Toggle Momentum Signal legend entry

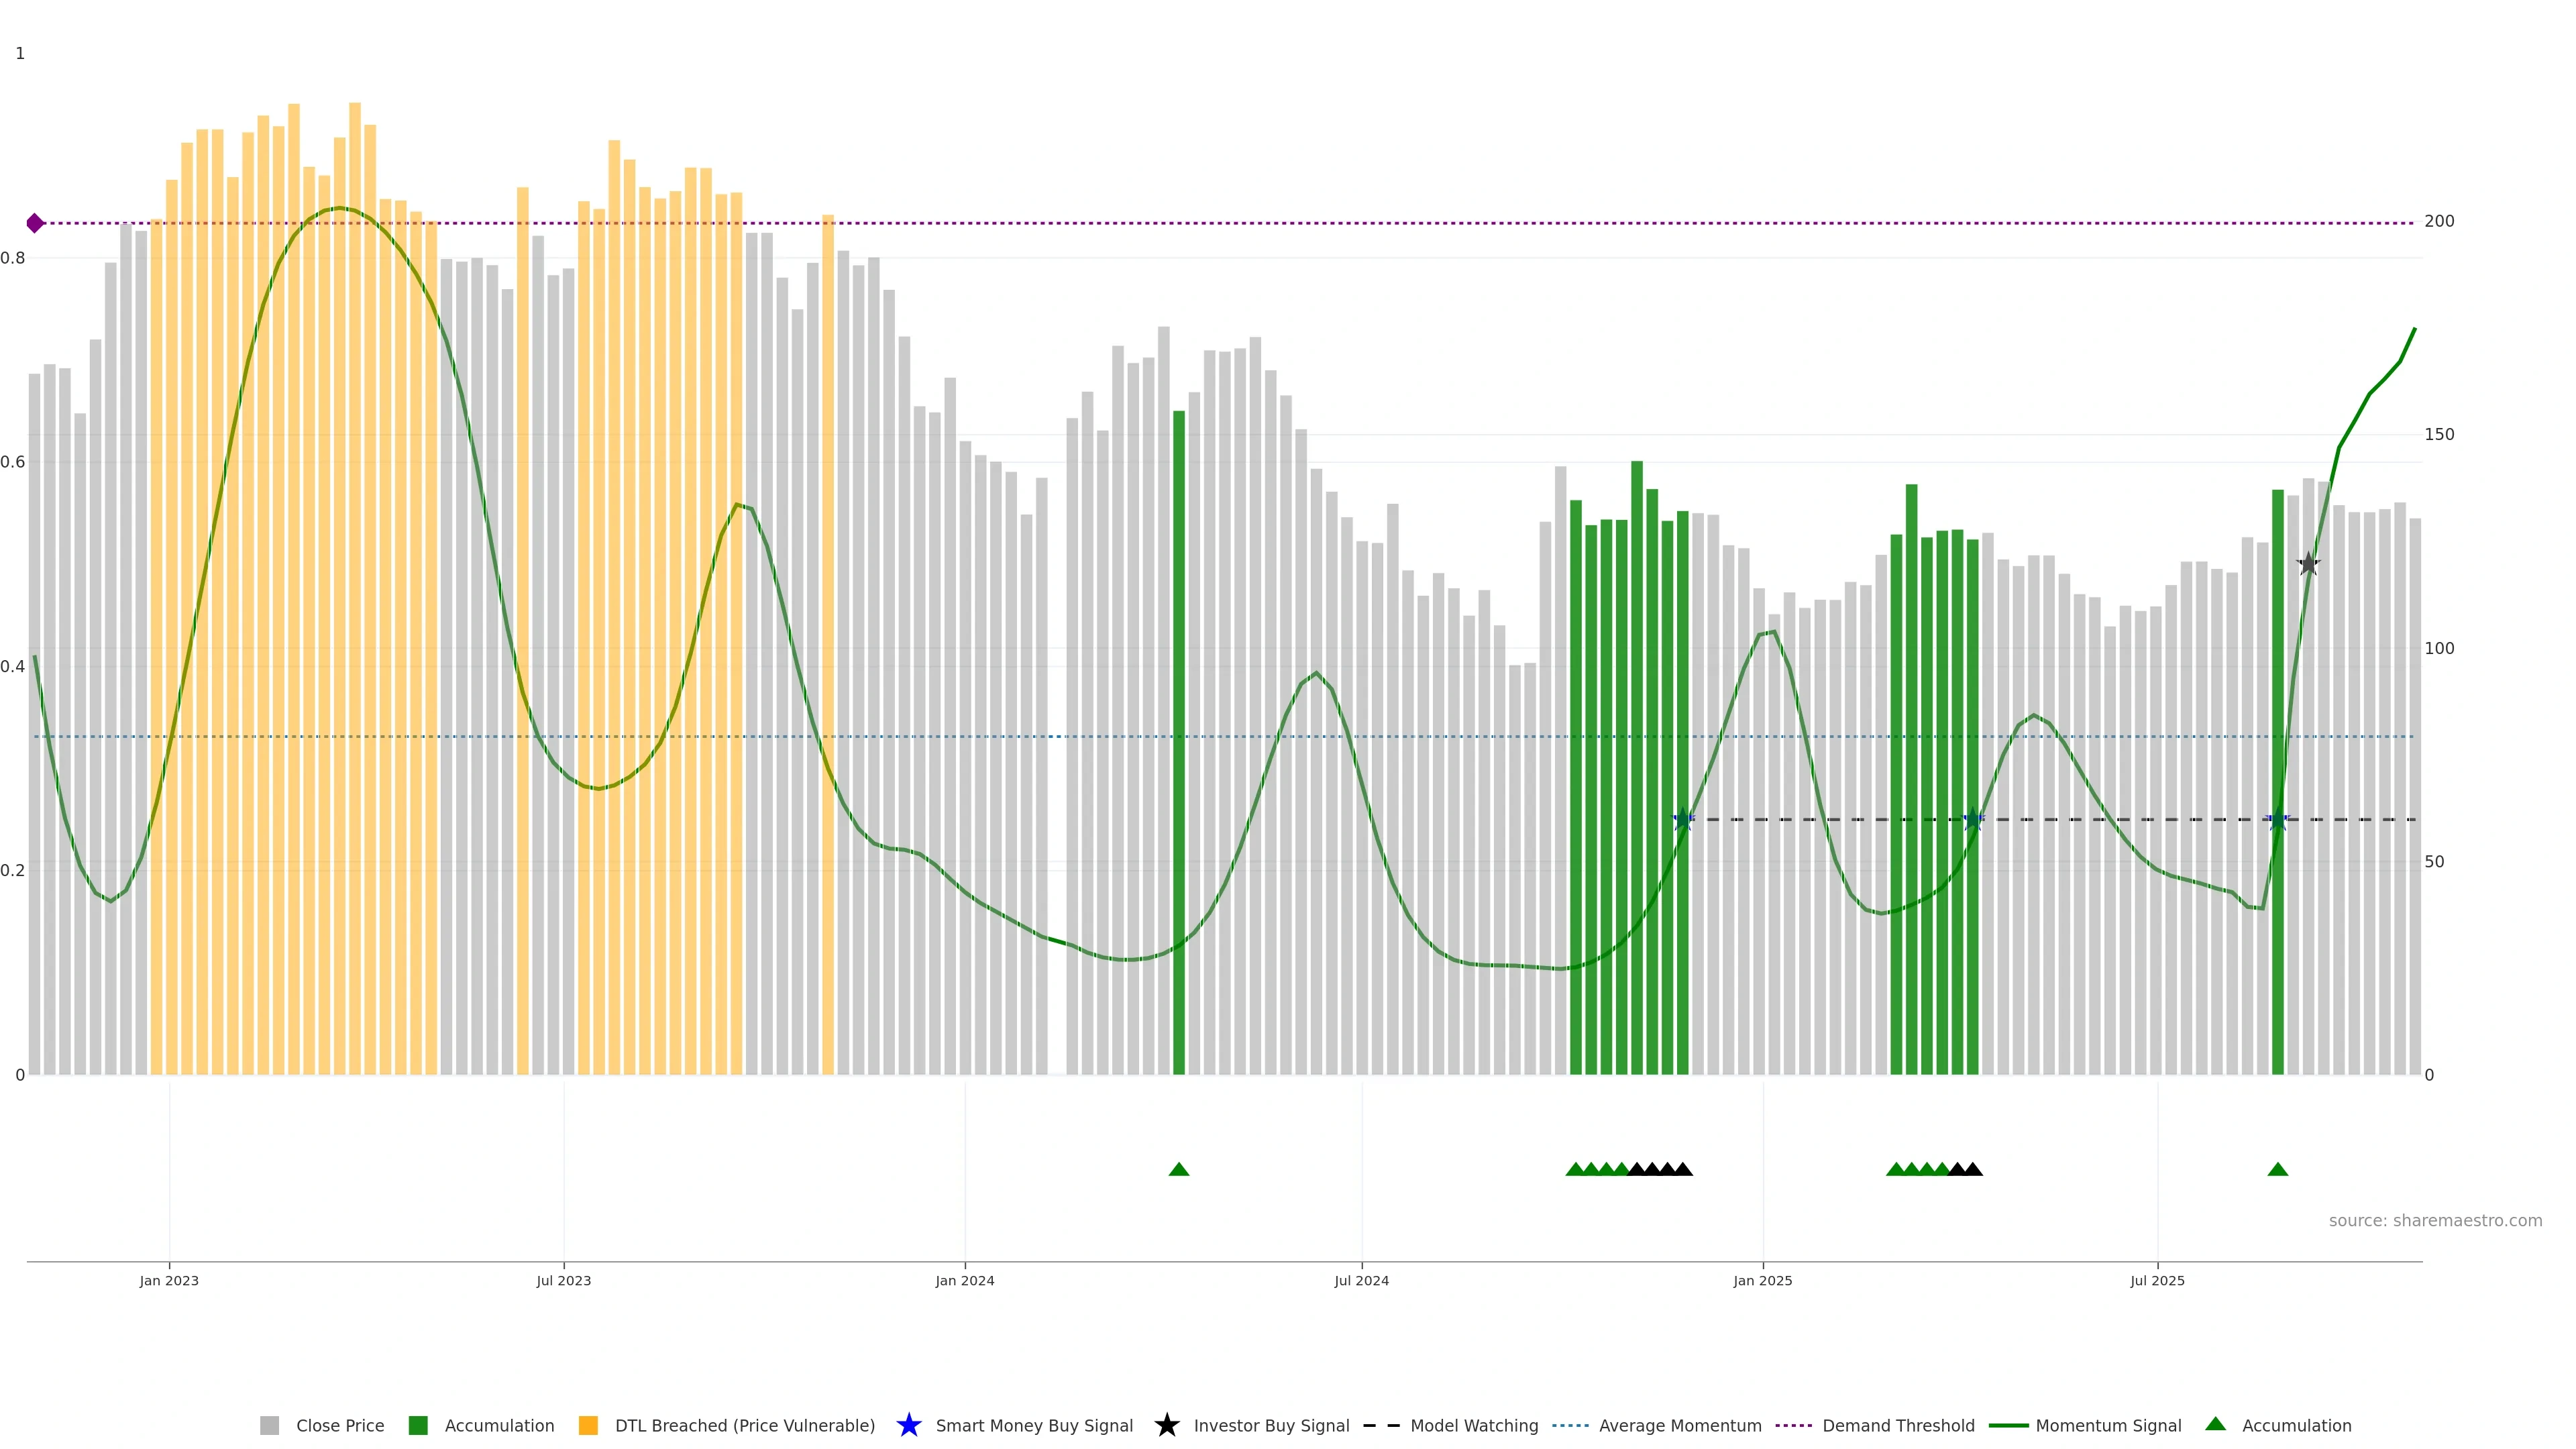point(2108,1426)
